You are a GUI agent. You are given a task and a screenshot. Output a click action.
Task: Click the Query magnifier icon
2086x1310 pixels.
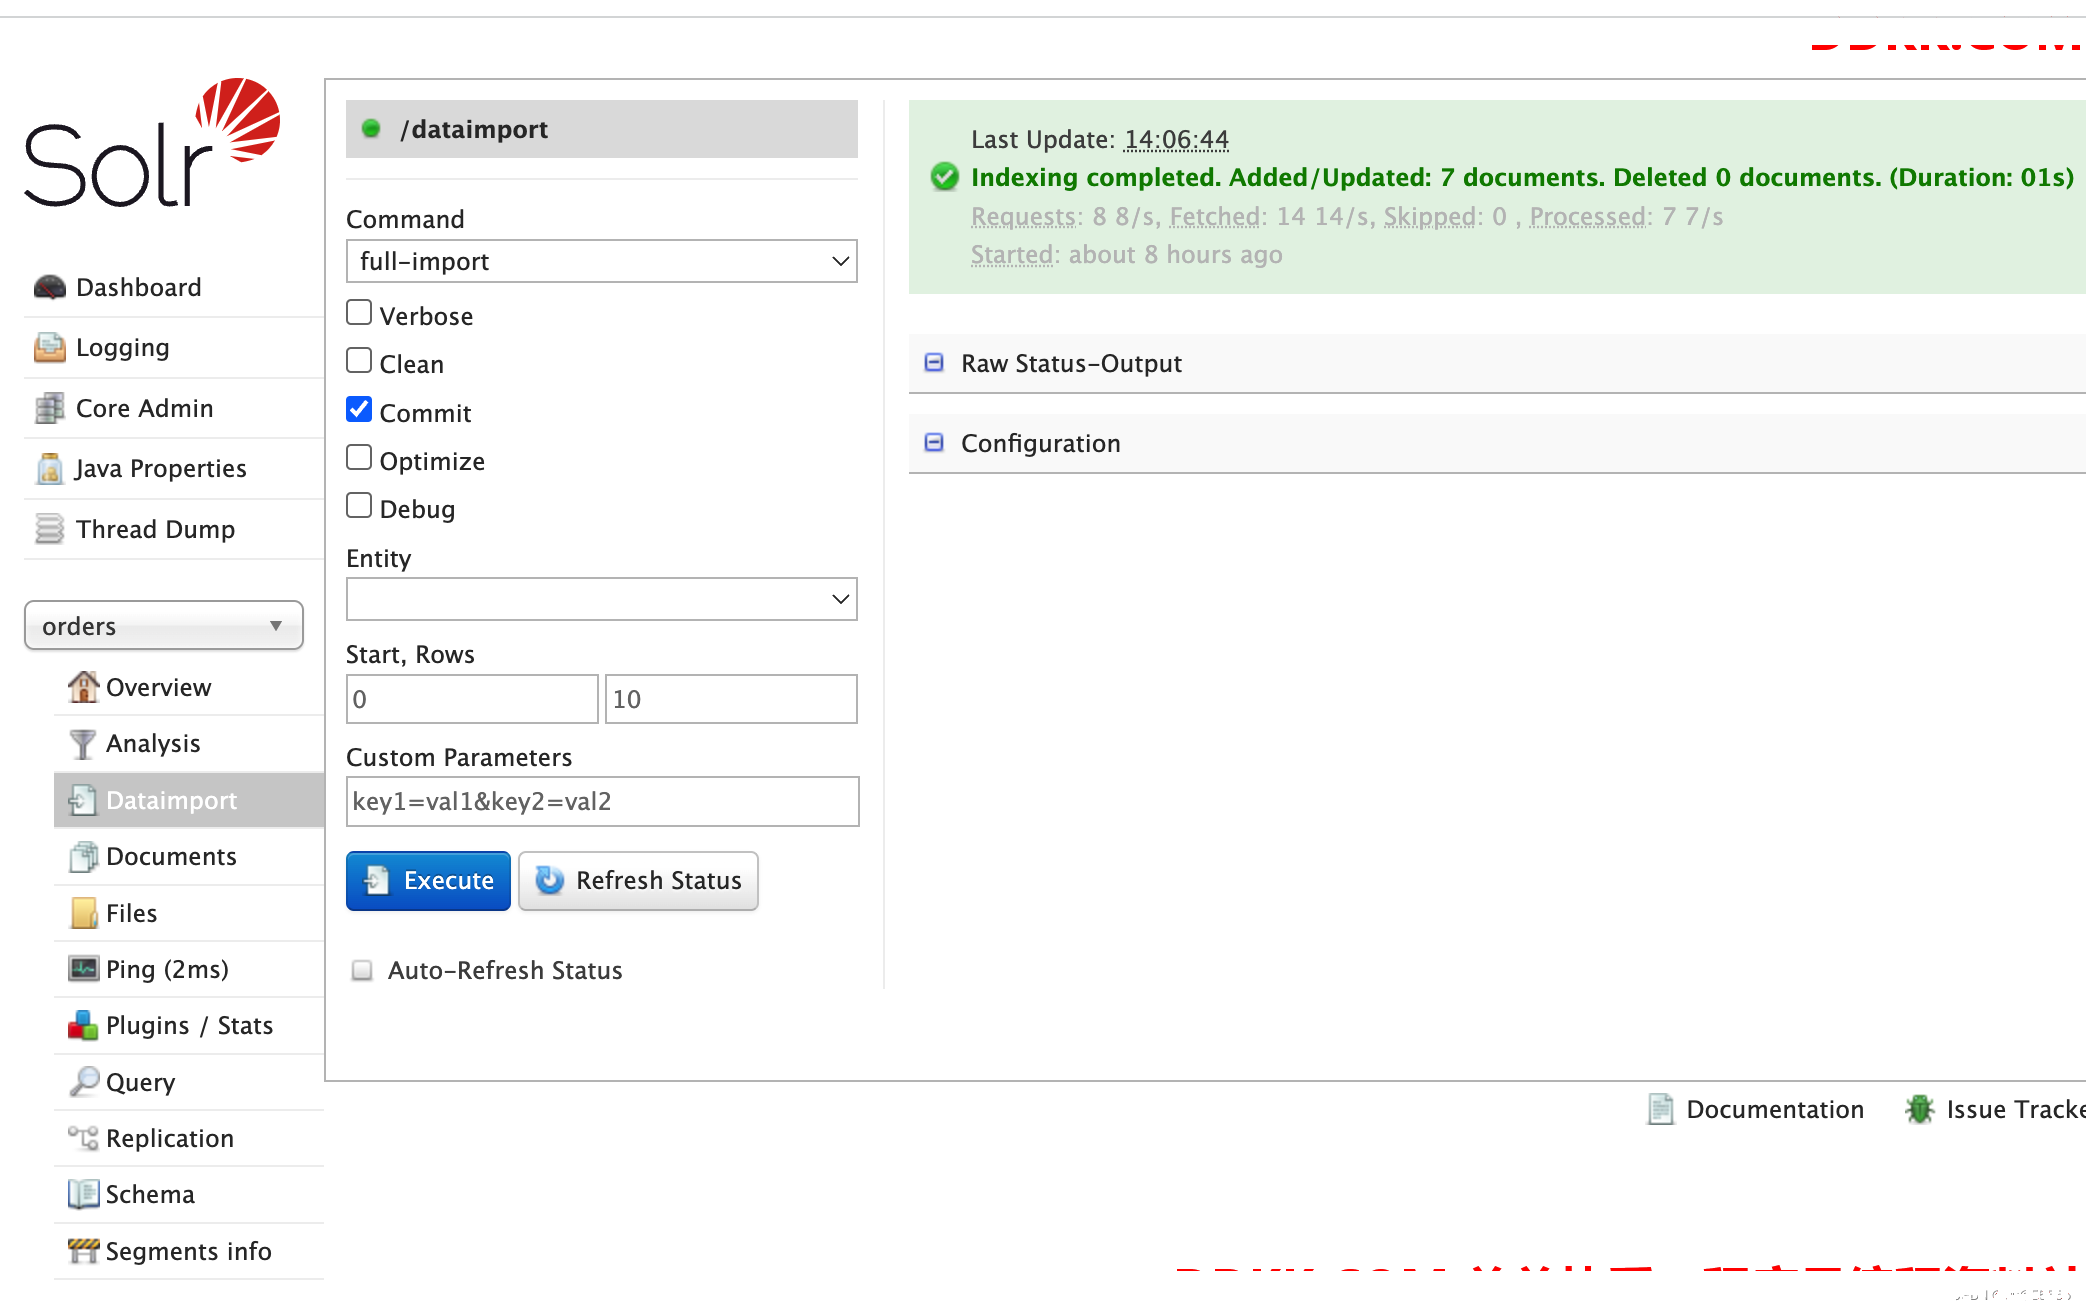pyautogui.click(x=84, y=1082)
